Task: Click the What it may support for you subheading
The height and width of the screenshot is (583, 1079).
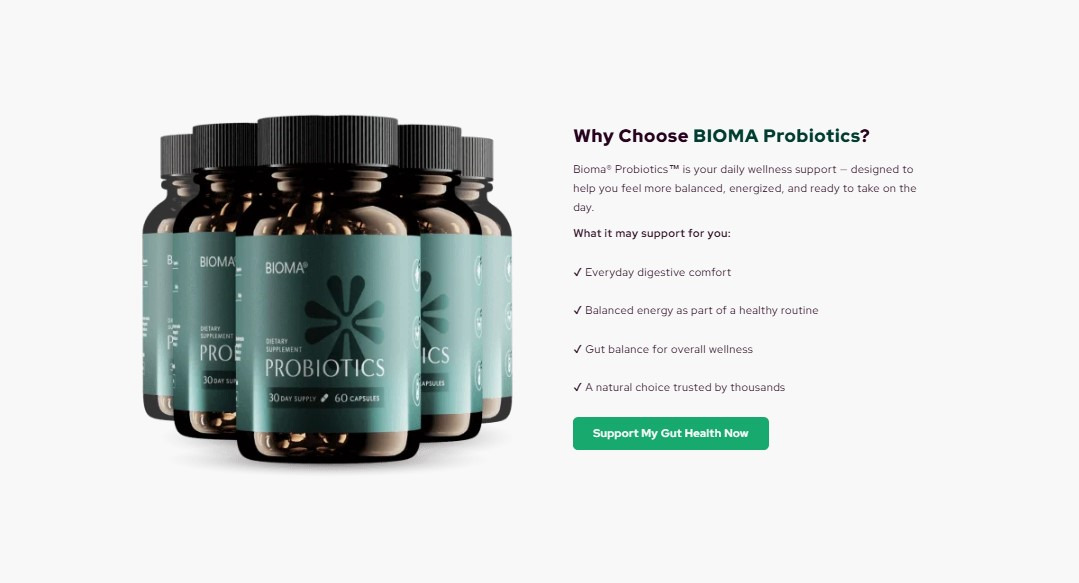Action: [652, 233]
